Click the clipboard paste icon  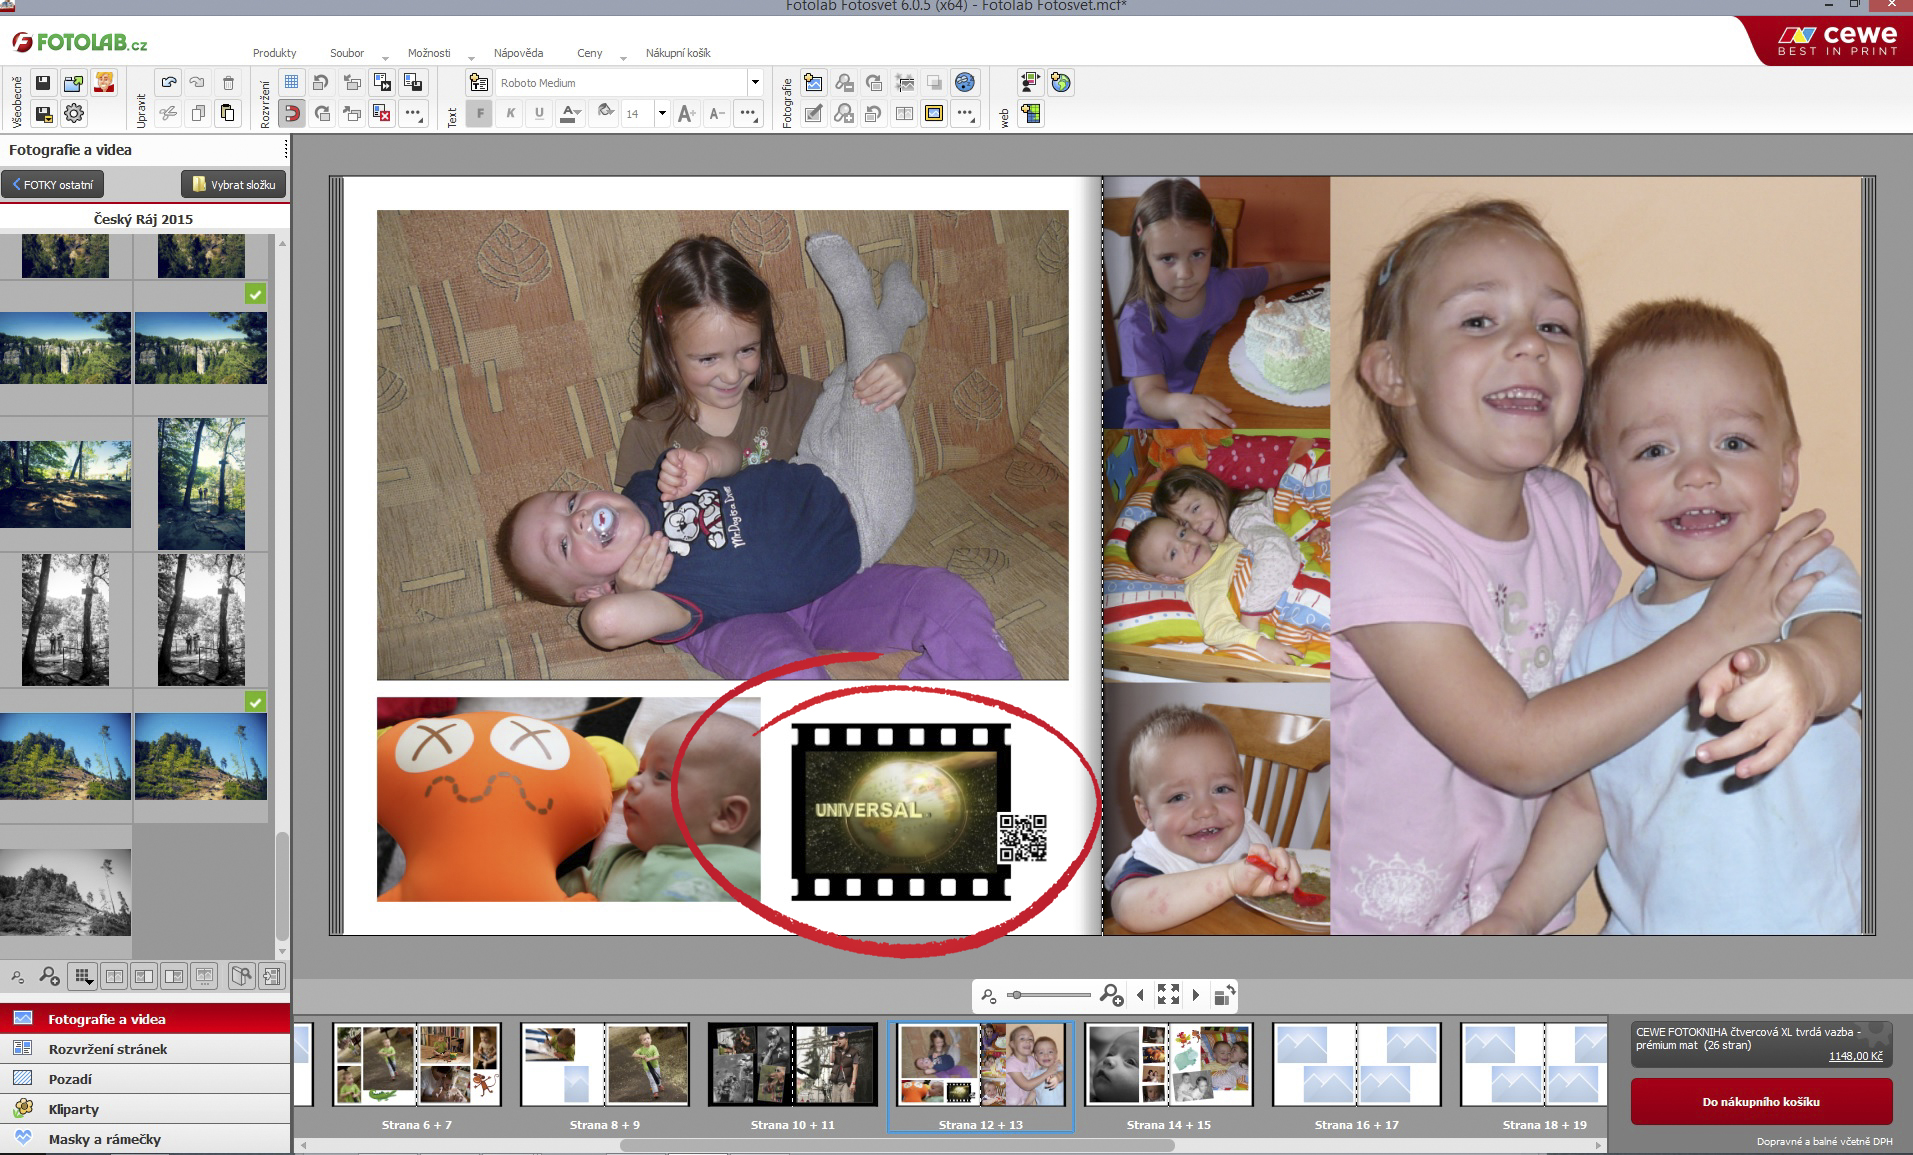[x=228, y=114]
